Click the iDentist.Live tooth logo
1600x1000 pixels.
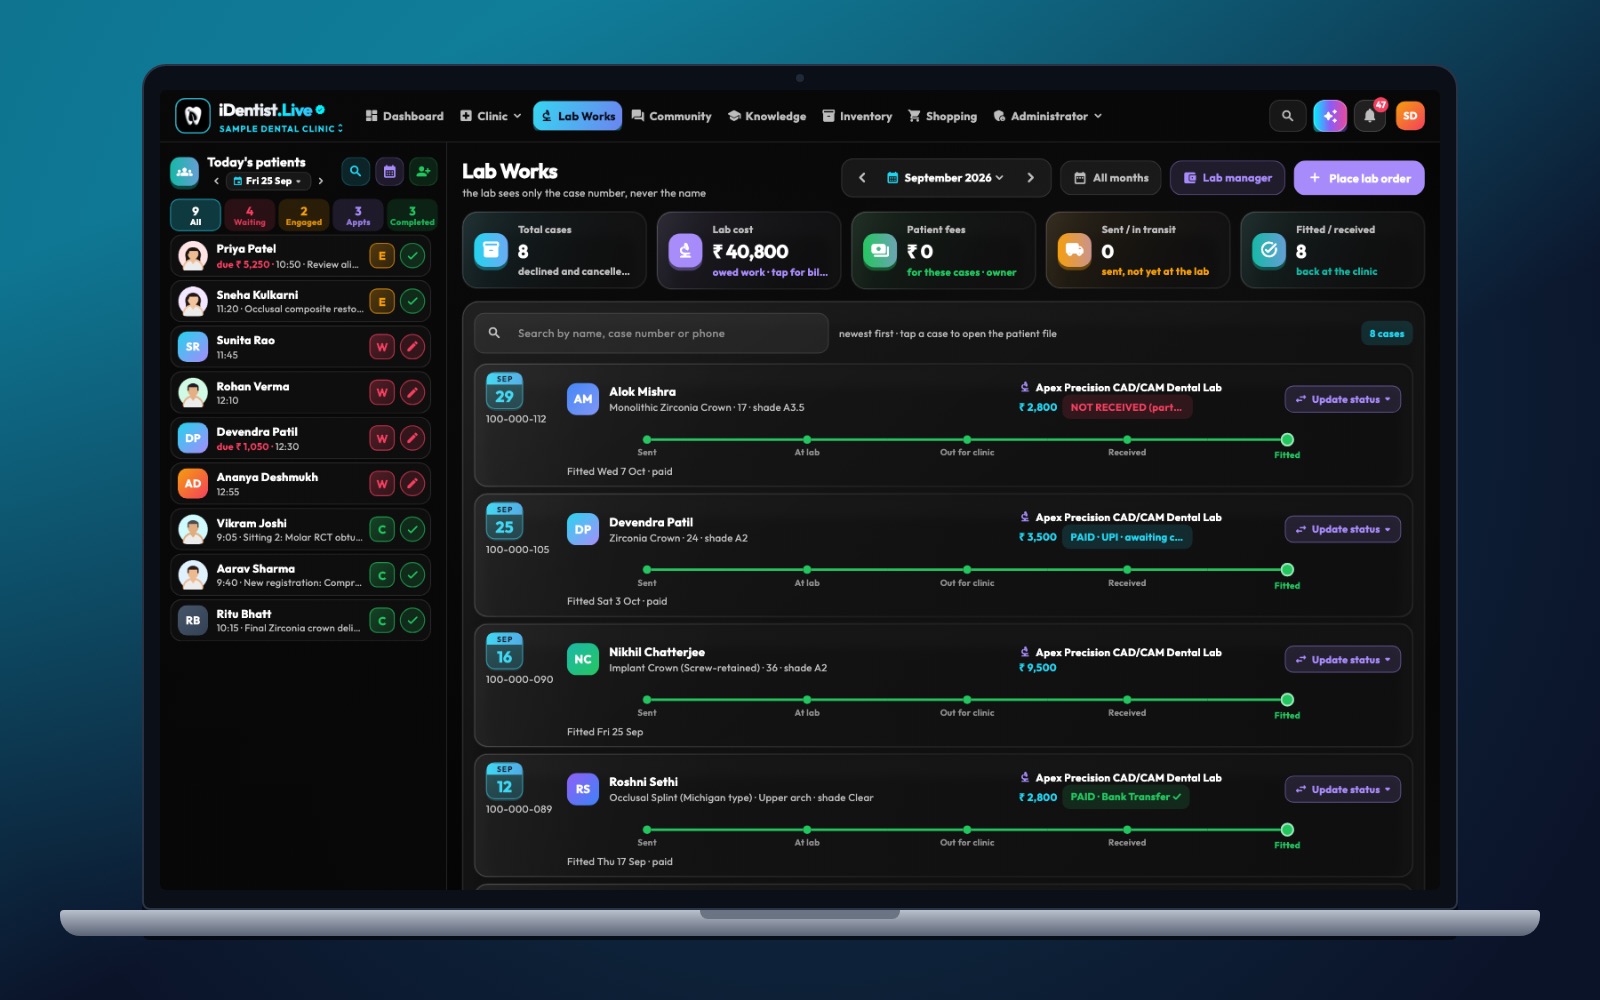click(x=193, y=116)
